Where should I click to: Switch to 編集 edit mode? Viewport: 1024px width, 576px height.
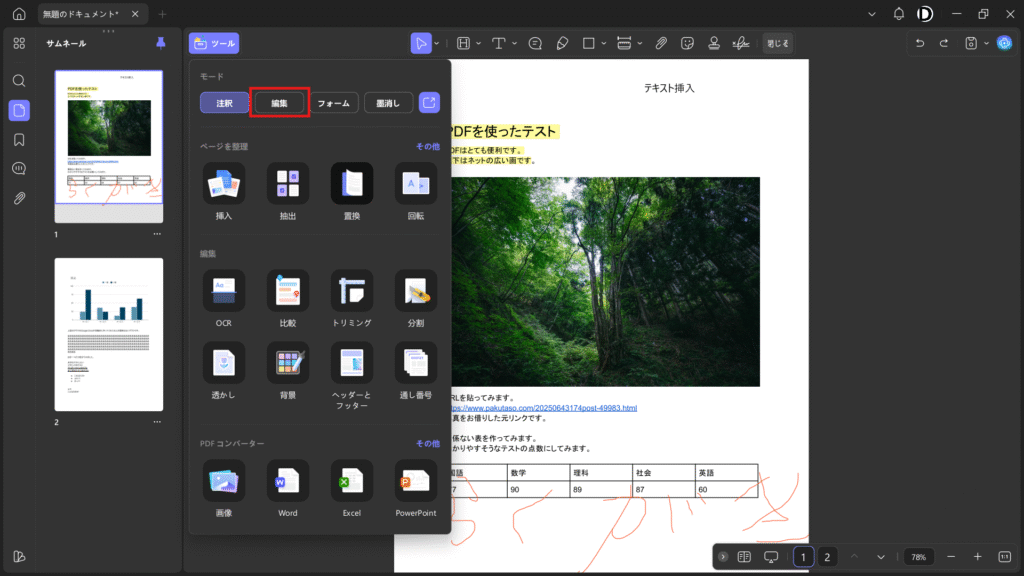[x=279, y=103]
